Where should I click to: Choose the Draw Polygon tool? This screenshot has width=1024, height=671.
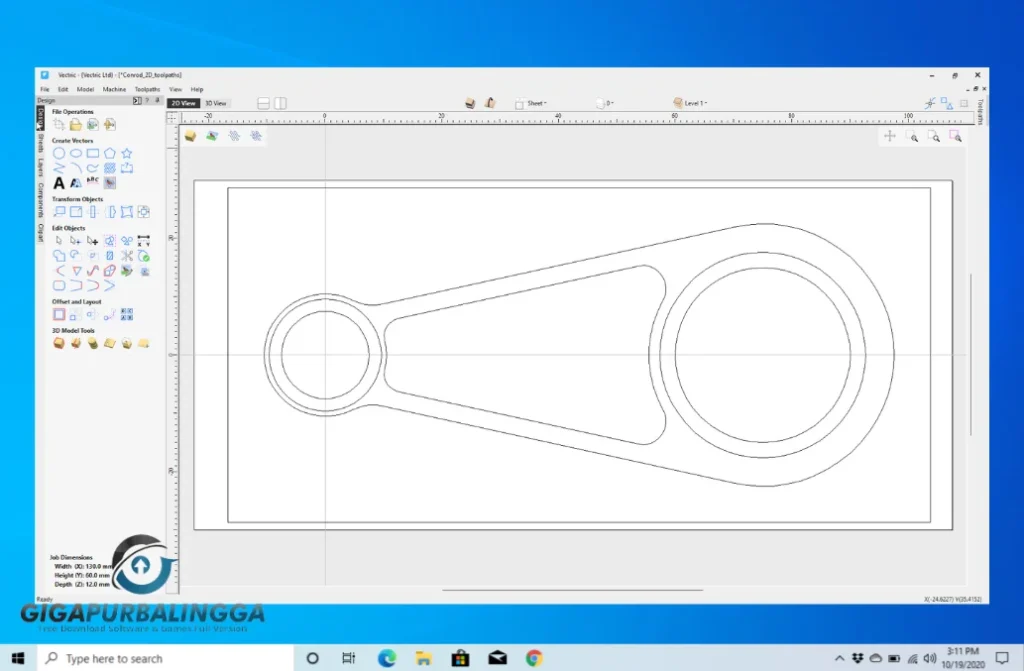pos(110,153)
